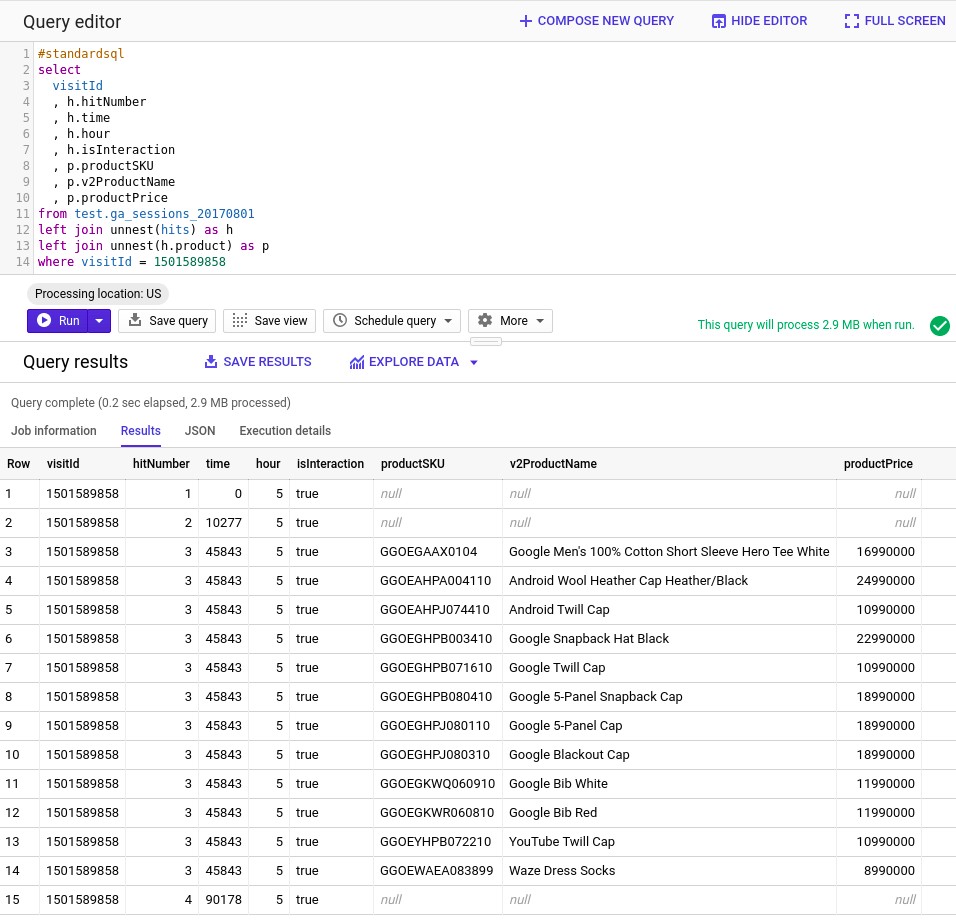Switch to the JSON tab
This screenshot has height=922, width=956.
200,431
